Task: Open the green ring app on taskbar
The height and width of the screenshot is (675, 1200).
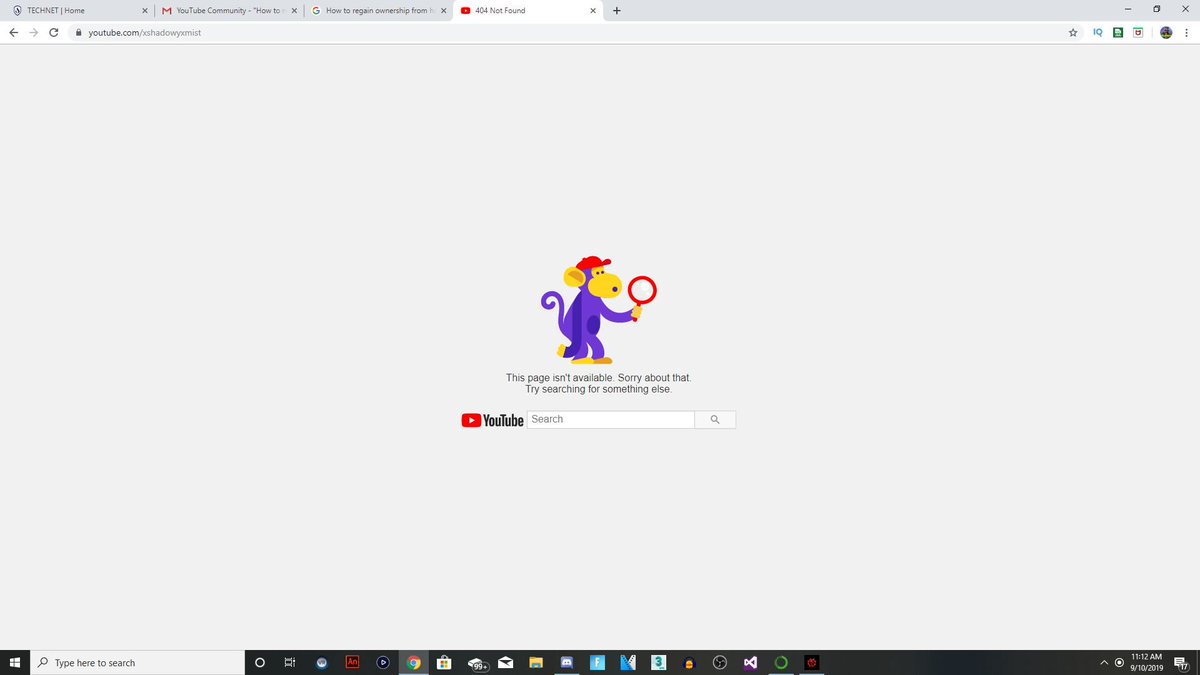Action: [781, 662]
